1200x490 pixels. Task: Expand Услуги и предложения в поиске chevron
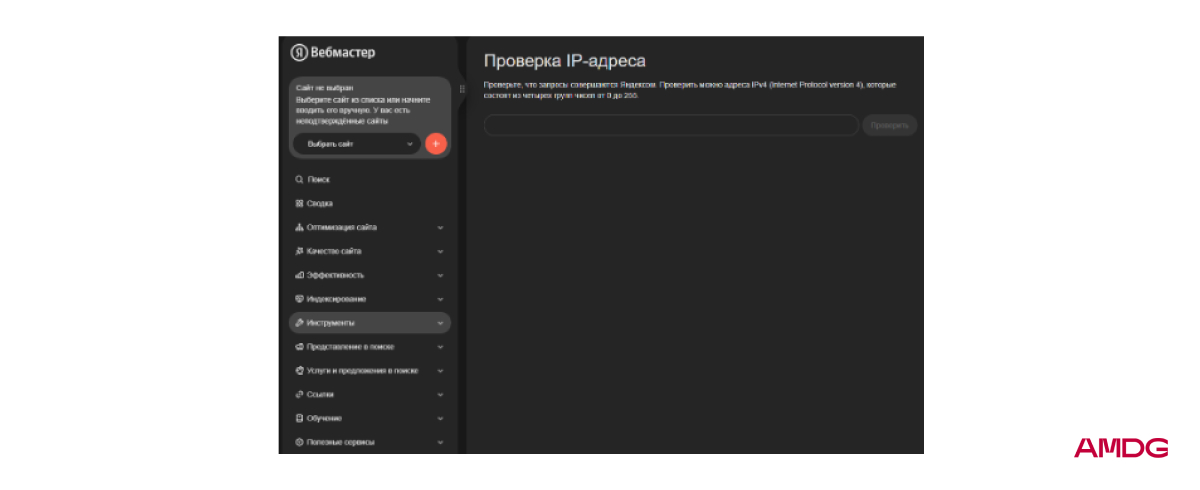coord(440,371)
